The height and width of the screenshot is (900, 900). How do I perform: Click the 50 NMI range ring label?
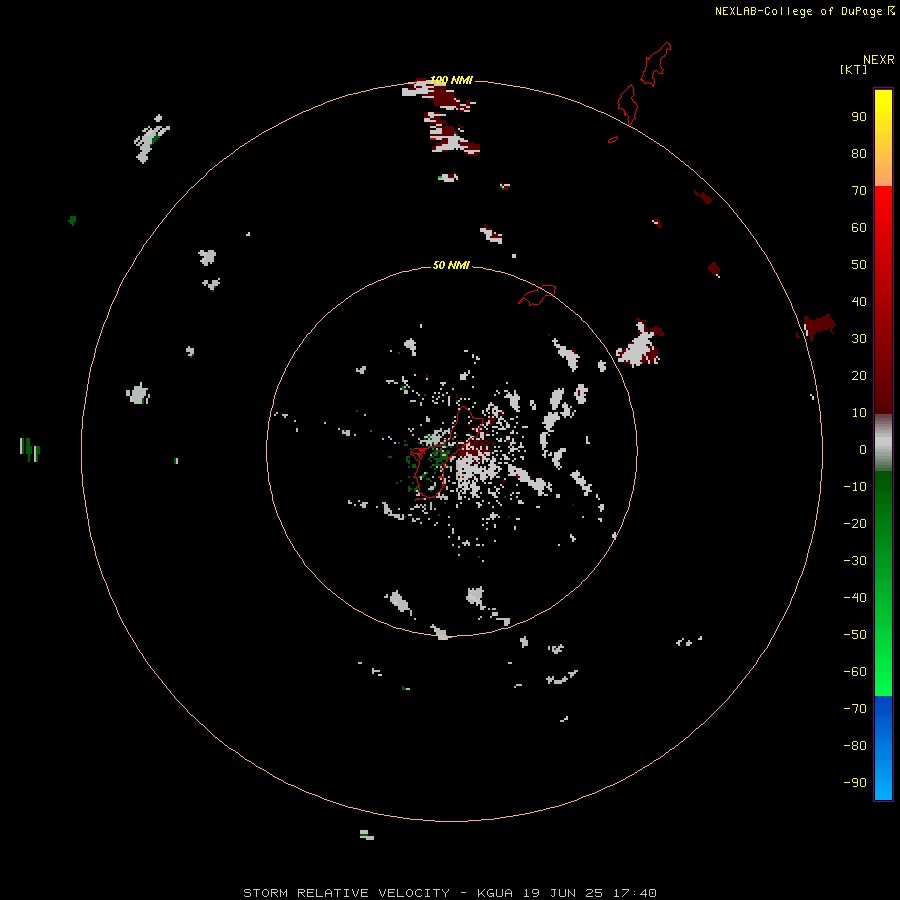pyautogui.click(x=451, y=265)
